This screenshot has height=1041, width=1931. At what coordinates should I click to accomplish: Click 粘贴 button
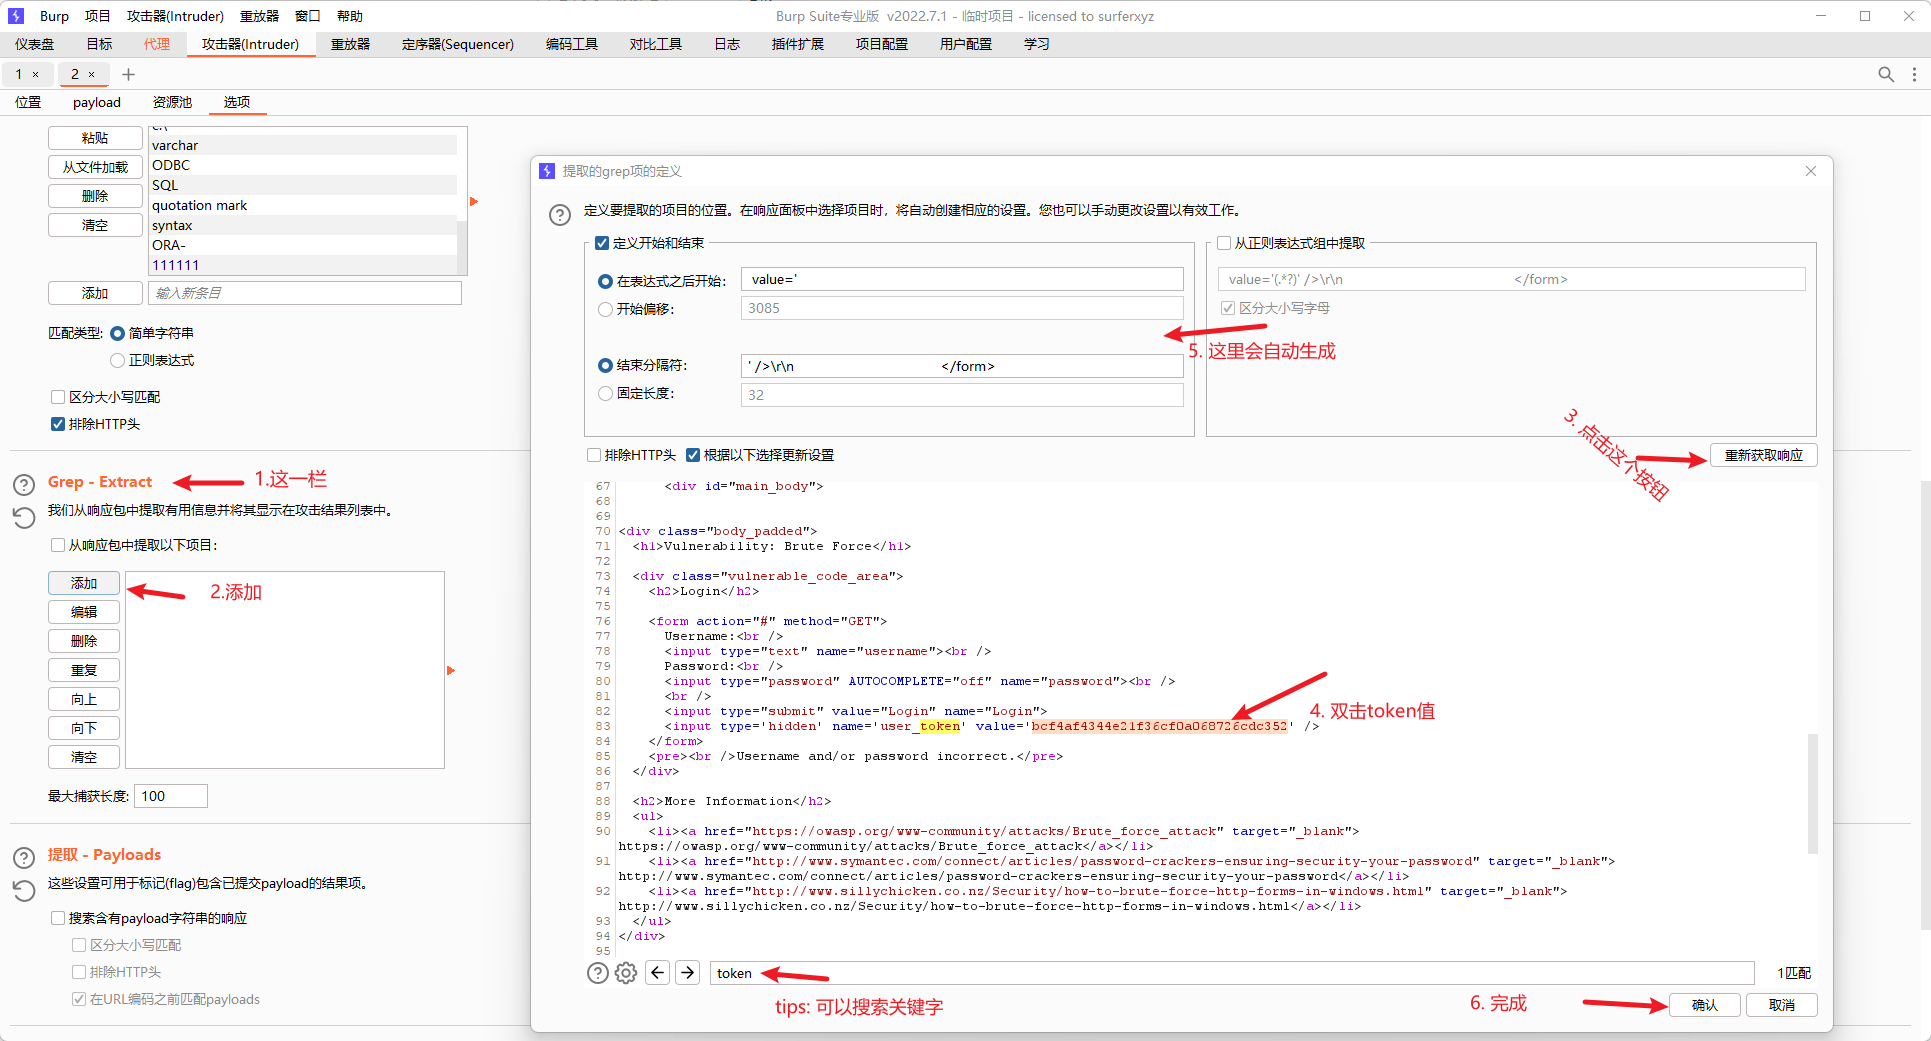(x=95, y=138)
